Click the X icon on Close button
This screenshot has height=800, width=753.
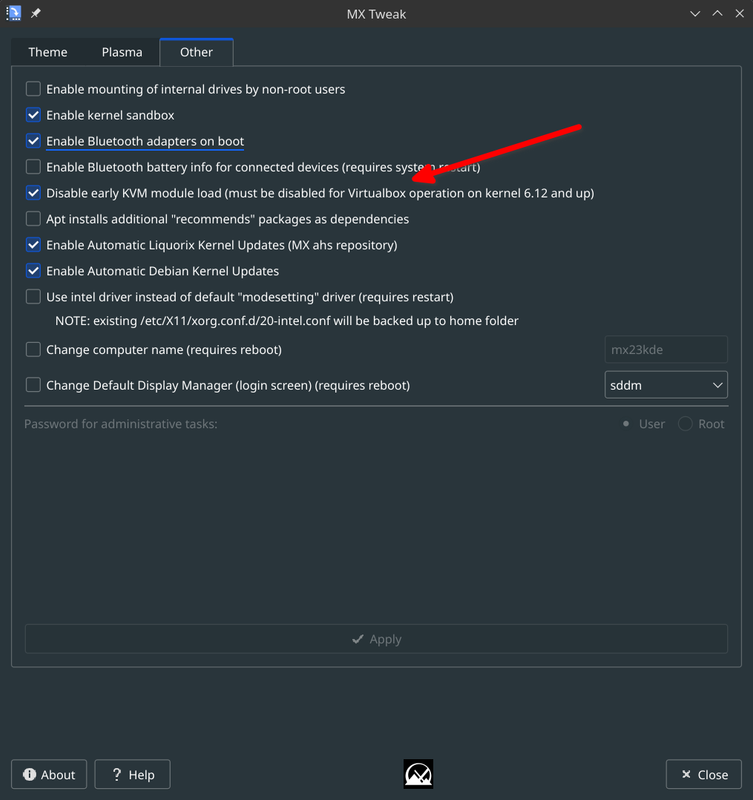(x=686, y=774)
